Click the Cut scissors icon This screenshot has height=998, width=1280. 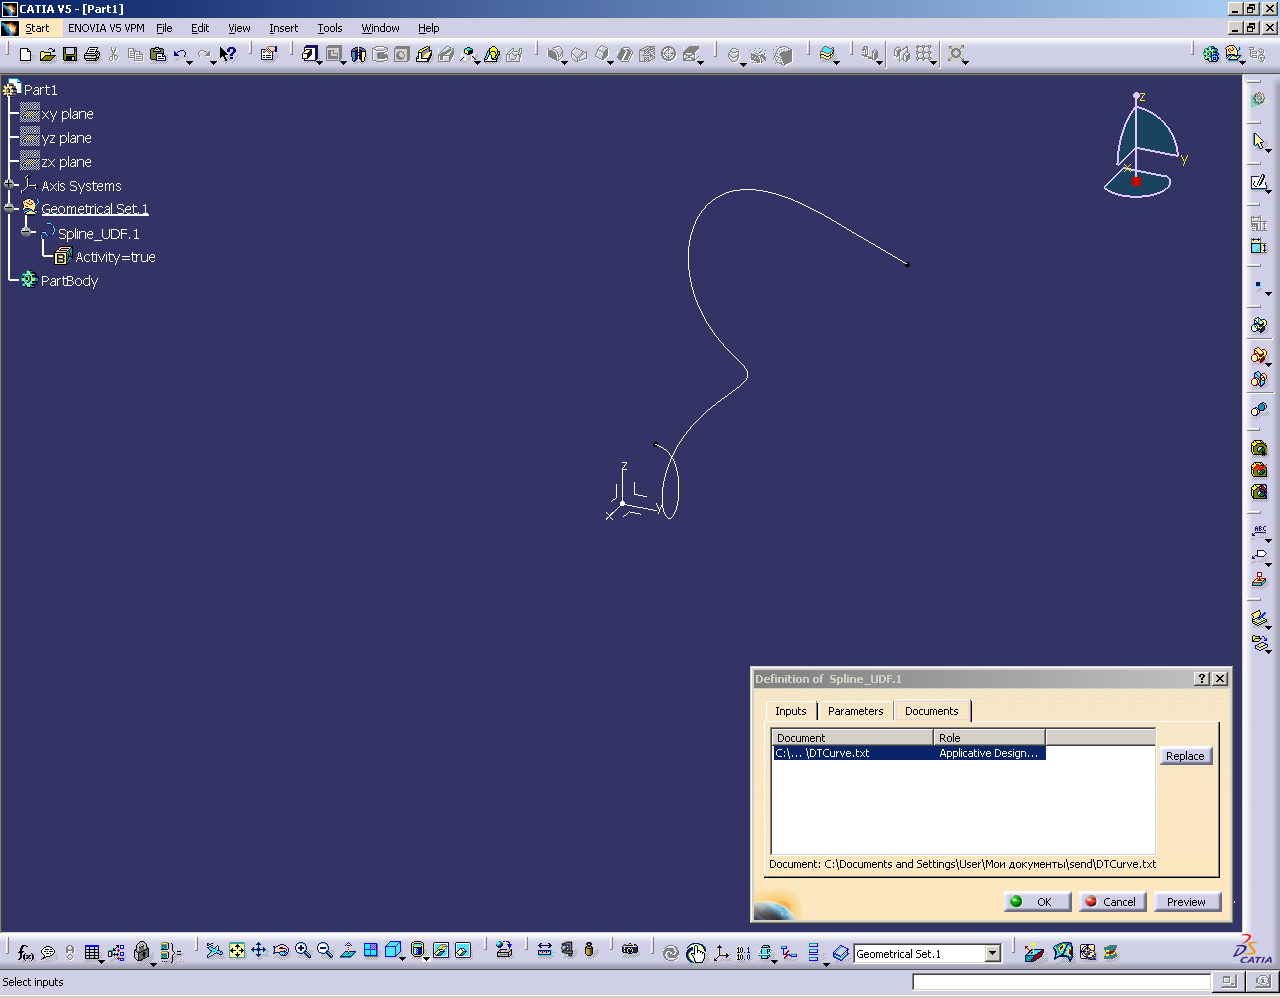click(113, 54)
